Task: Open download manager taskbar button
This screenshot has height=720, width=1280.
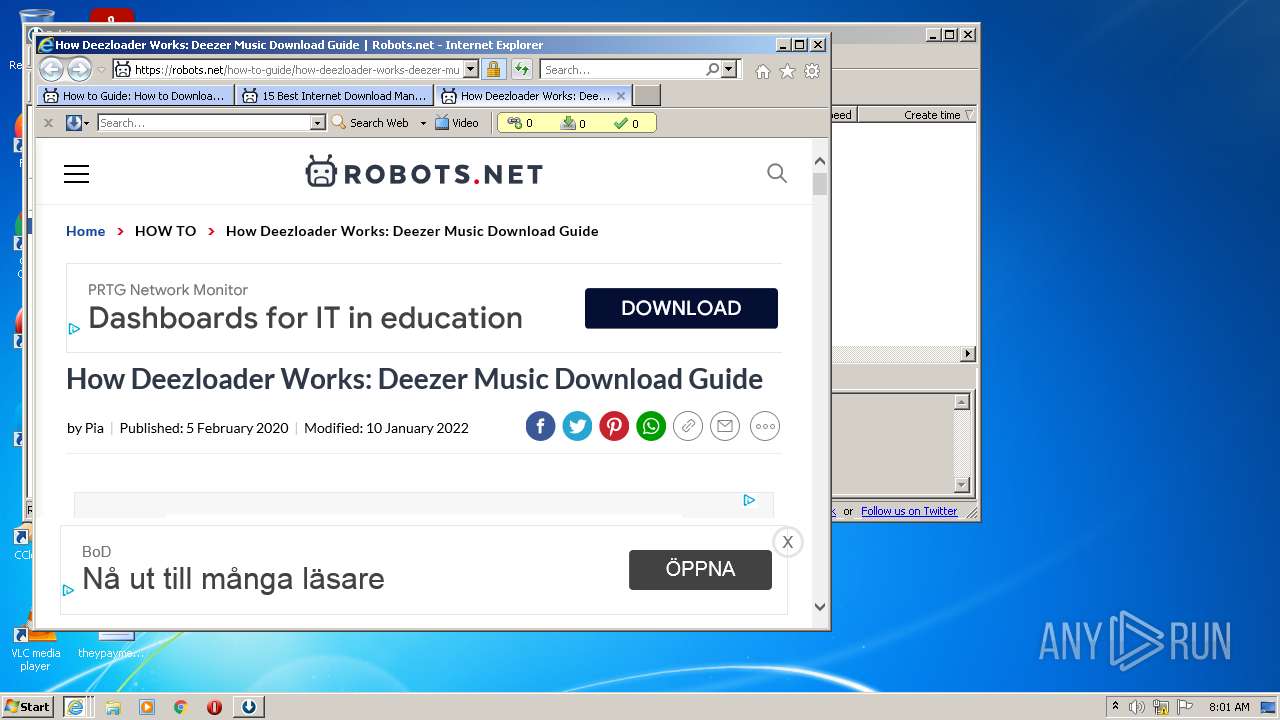Action: point(248,706)
